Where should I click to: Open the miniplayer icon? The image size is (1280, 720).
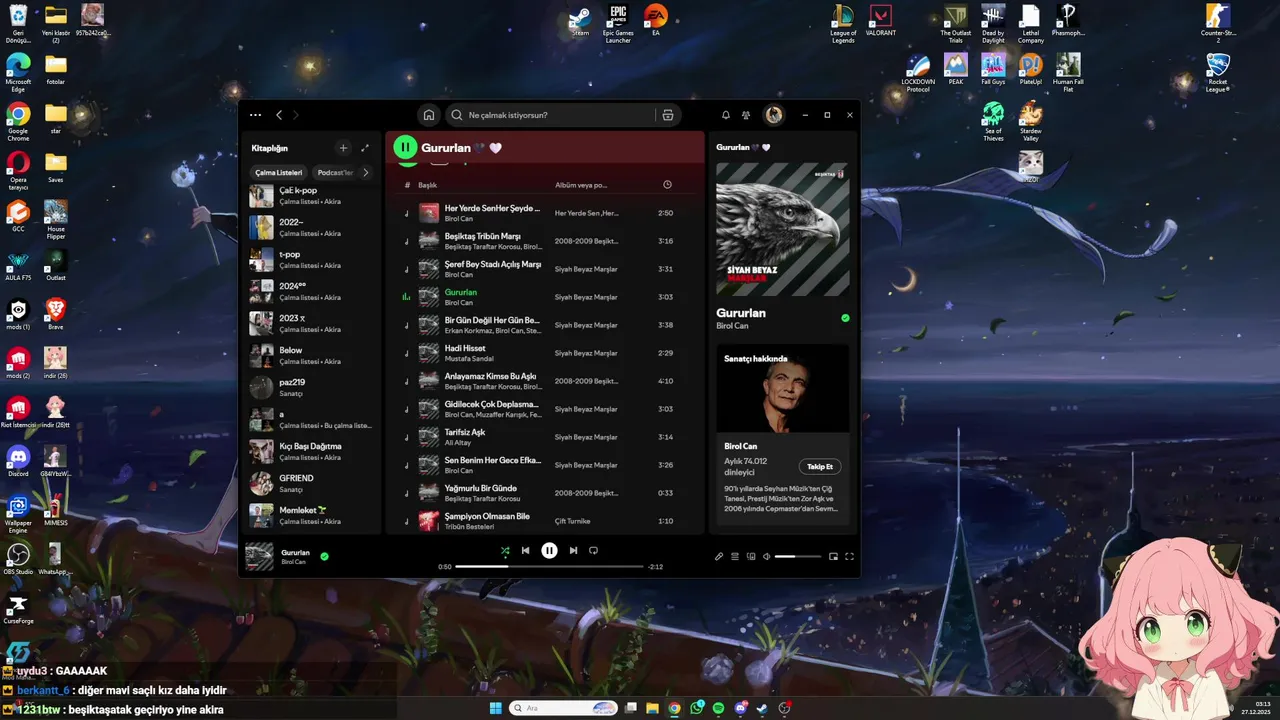click(x=833, y=556)
